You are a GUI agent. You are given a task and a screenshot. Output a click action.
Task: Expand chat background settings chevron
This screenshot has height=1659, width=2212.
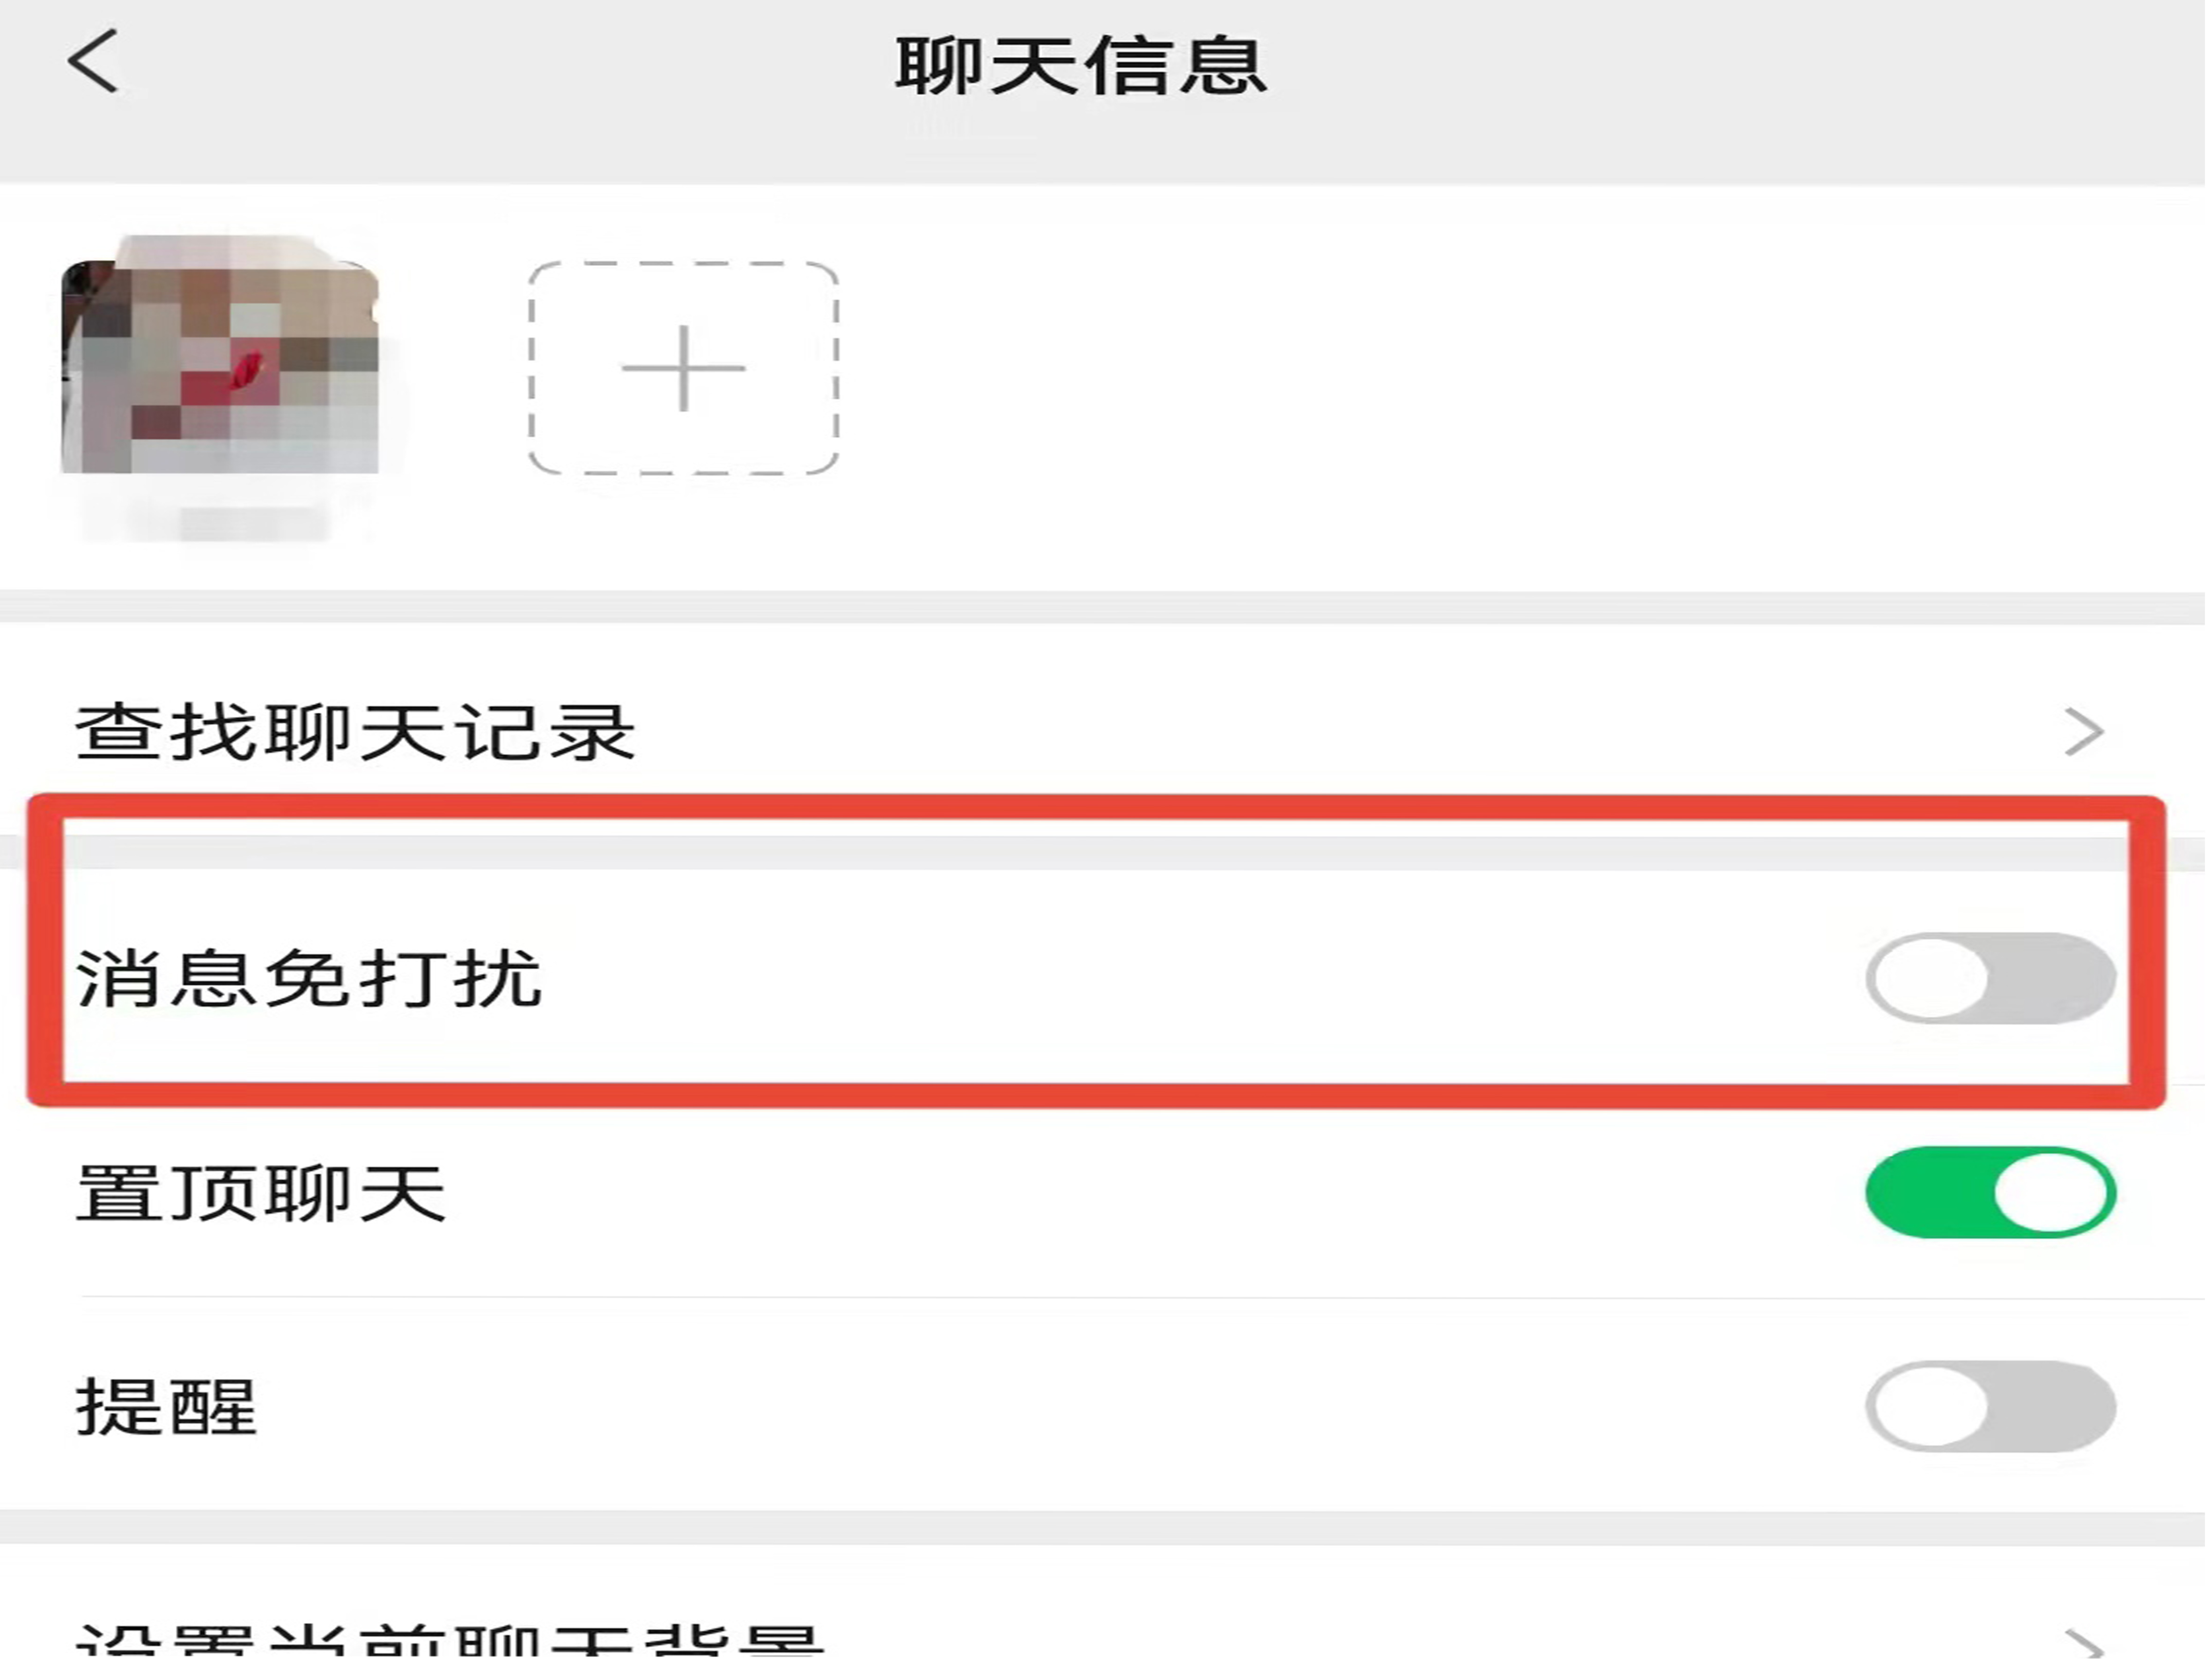click(x=2084, y=1640)
